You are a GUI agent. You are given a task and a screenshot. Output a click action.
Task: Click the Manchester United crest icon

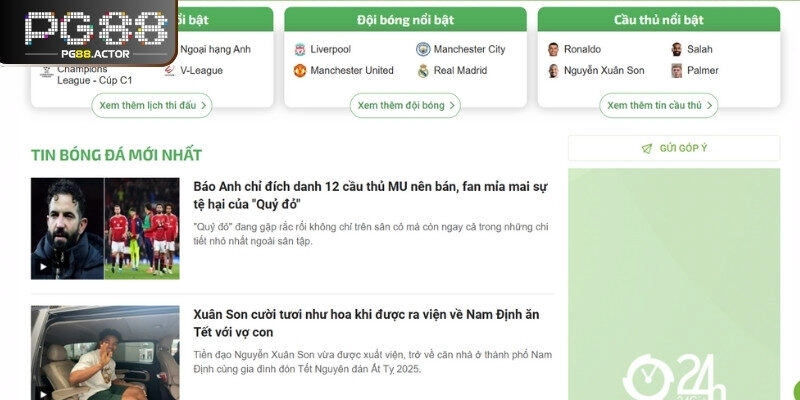tap(299, 71)
